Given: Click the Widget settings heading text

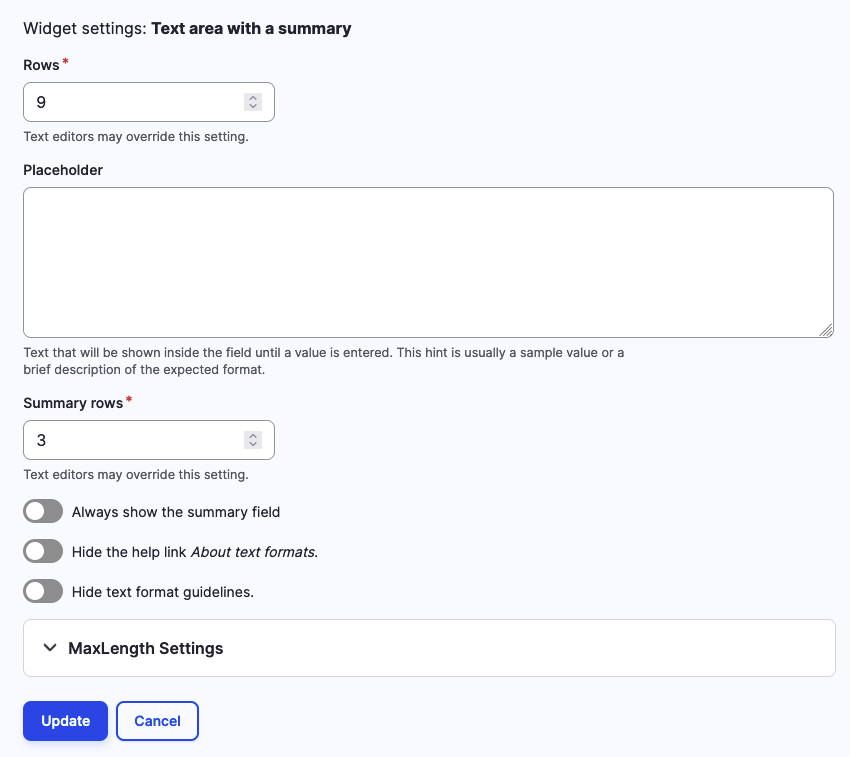Looking at the screenshot, I should (x=187, y=28).
